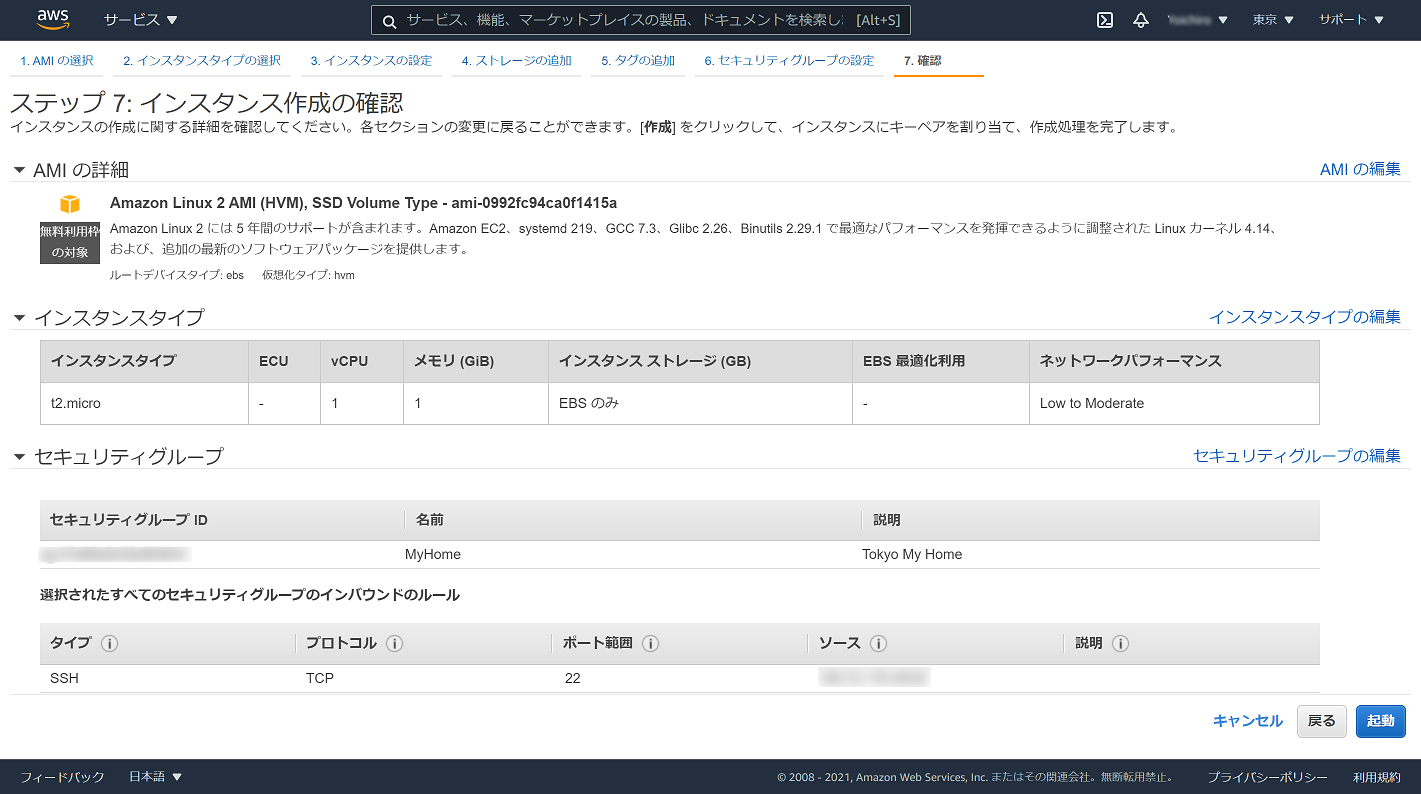Click the フィードバック footer link
The height and width of the screenshot is (794, 1421).
point(62,777)
